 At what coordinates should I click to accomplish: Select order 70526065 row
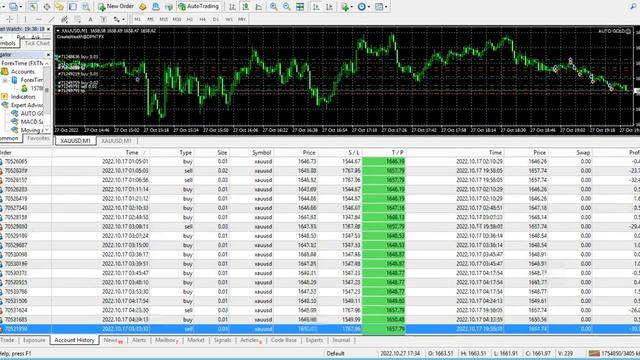(x=320, y=162)
